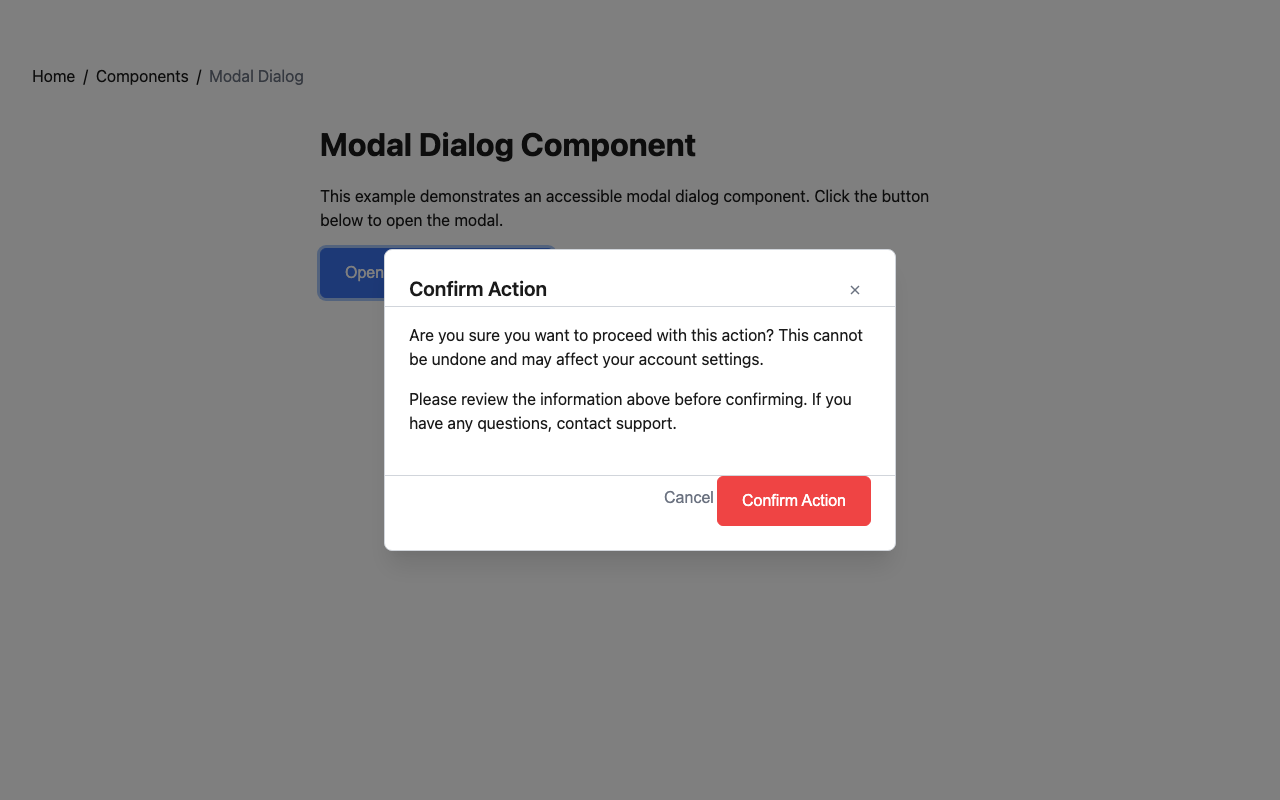The image size is (1280, 800).
Task: Click the text asking to contact support
Action: click(x=630, y=411)
